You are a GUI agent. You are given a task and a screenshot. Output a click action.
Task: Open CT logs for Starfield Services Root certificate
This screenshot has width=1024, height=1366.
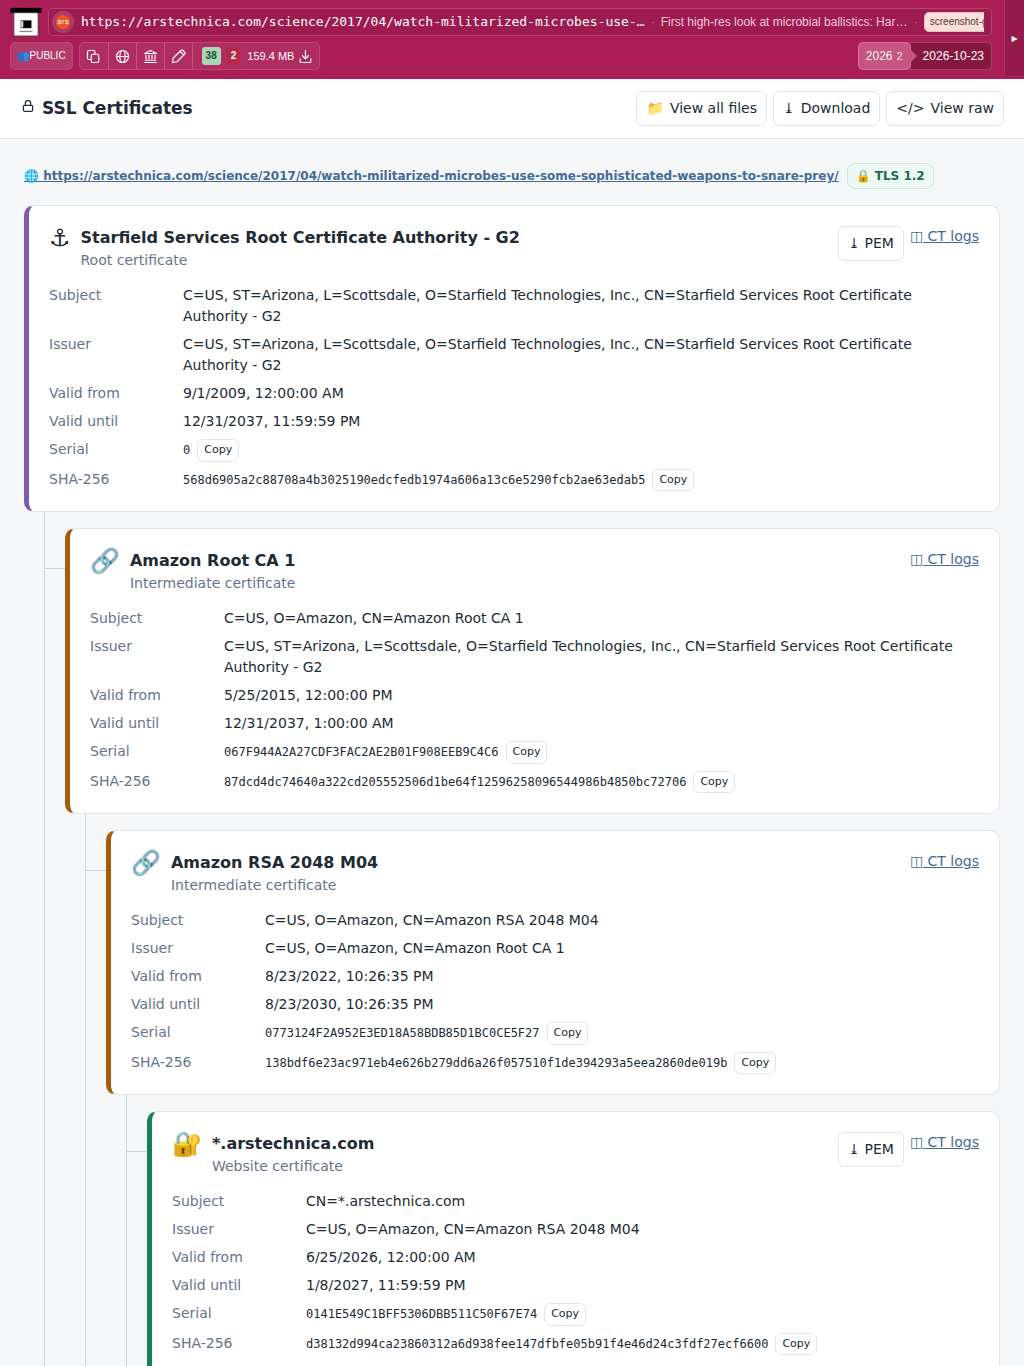click(x=945, y=237)
